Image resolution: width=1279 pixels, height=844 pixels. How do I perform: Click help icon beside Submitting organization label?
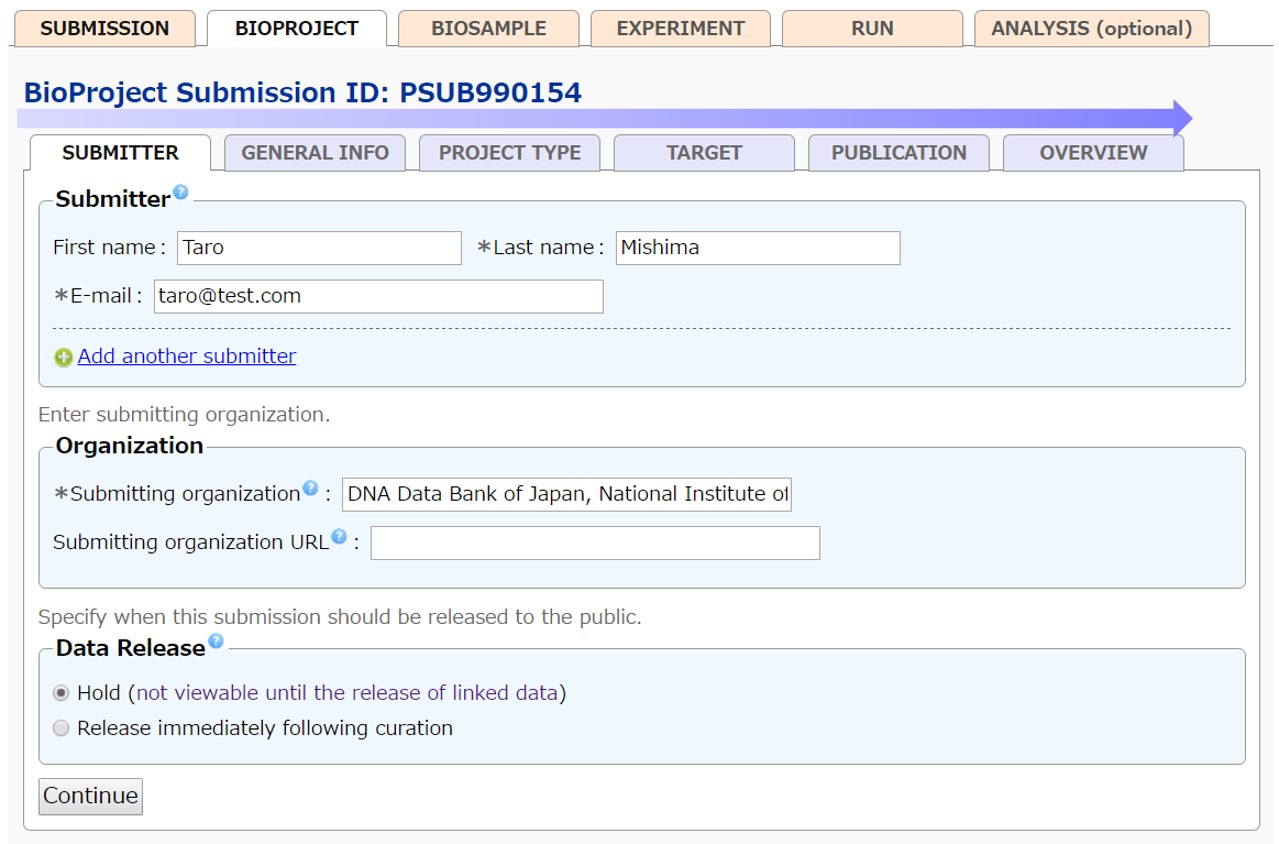310,489
